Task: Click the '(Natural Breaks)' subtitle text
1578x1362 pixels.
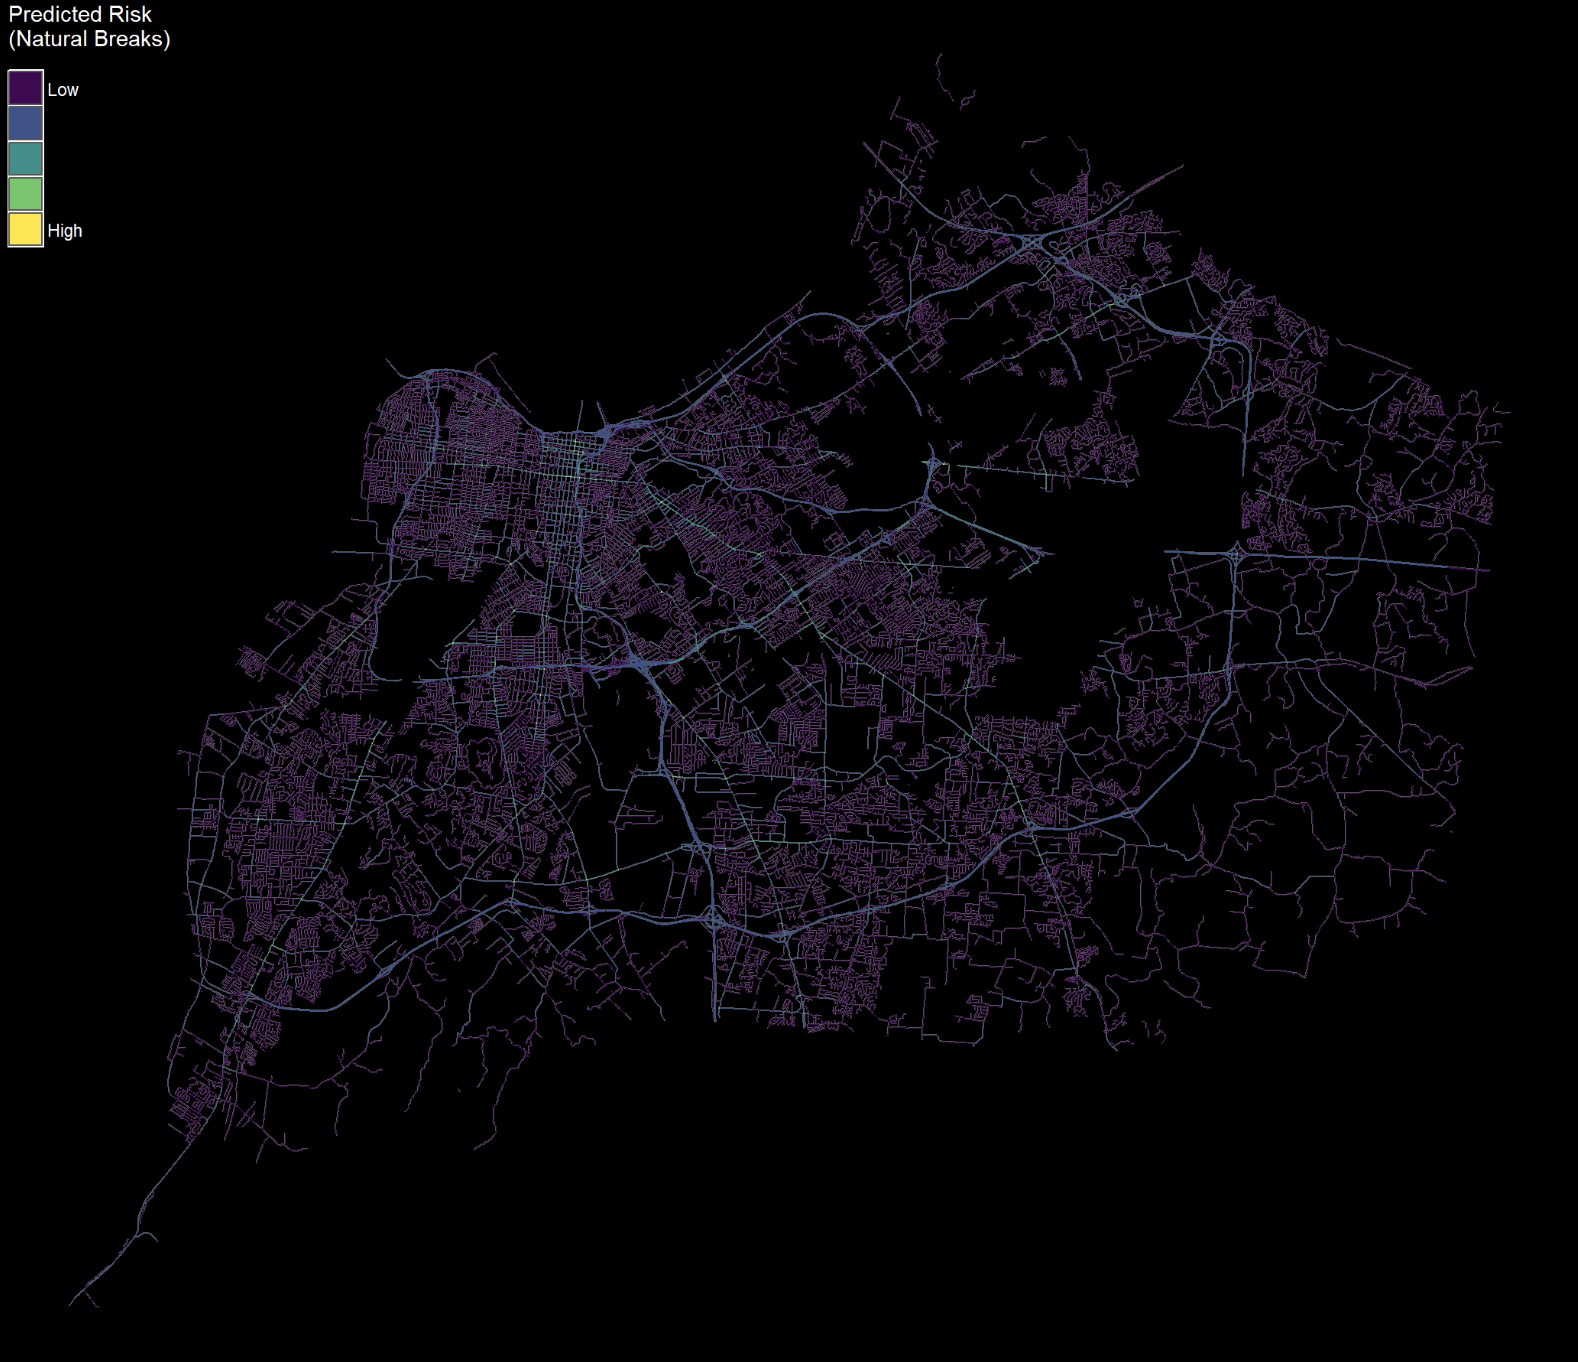Action: [90, 39]
